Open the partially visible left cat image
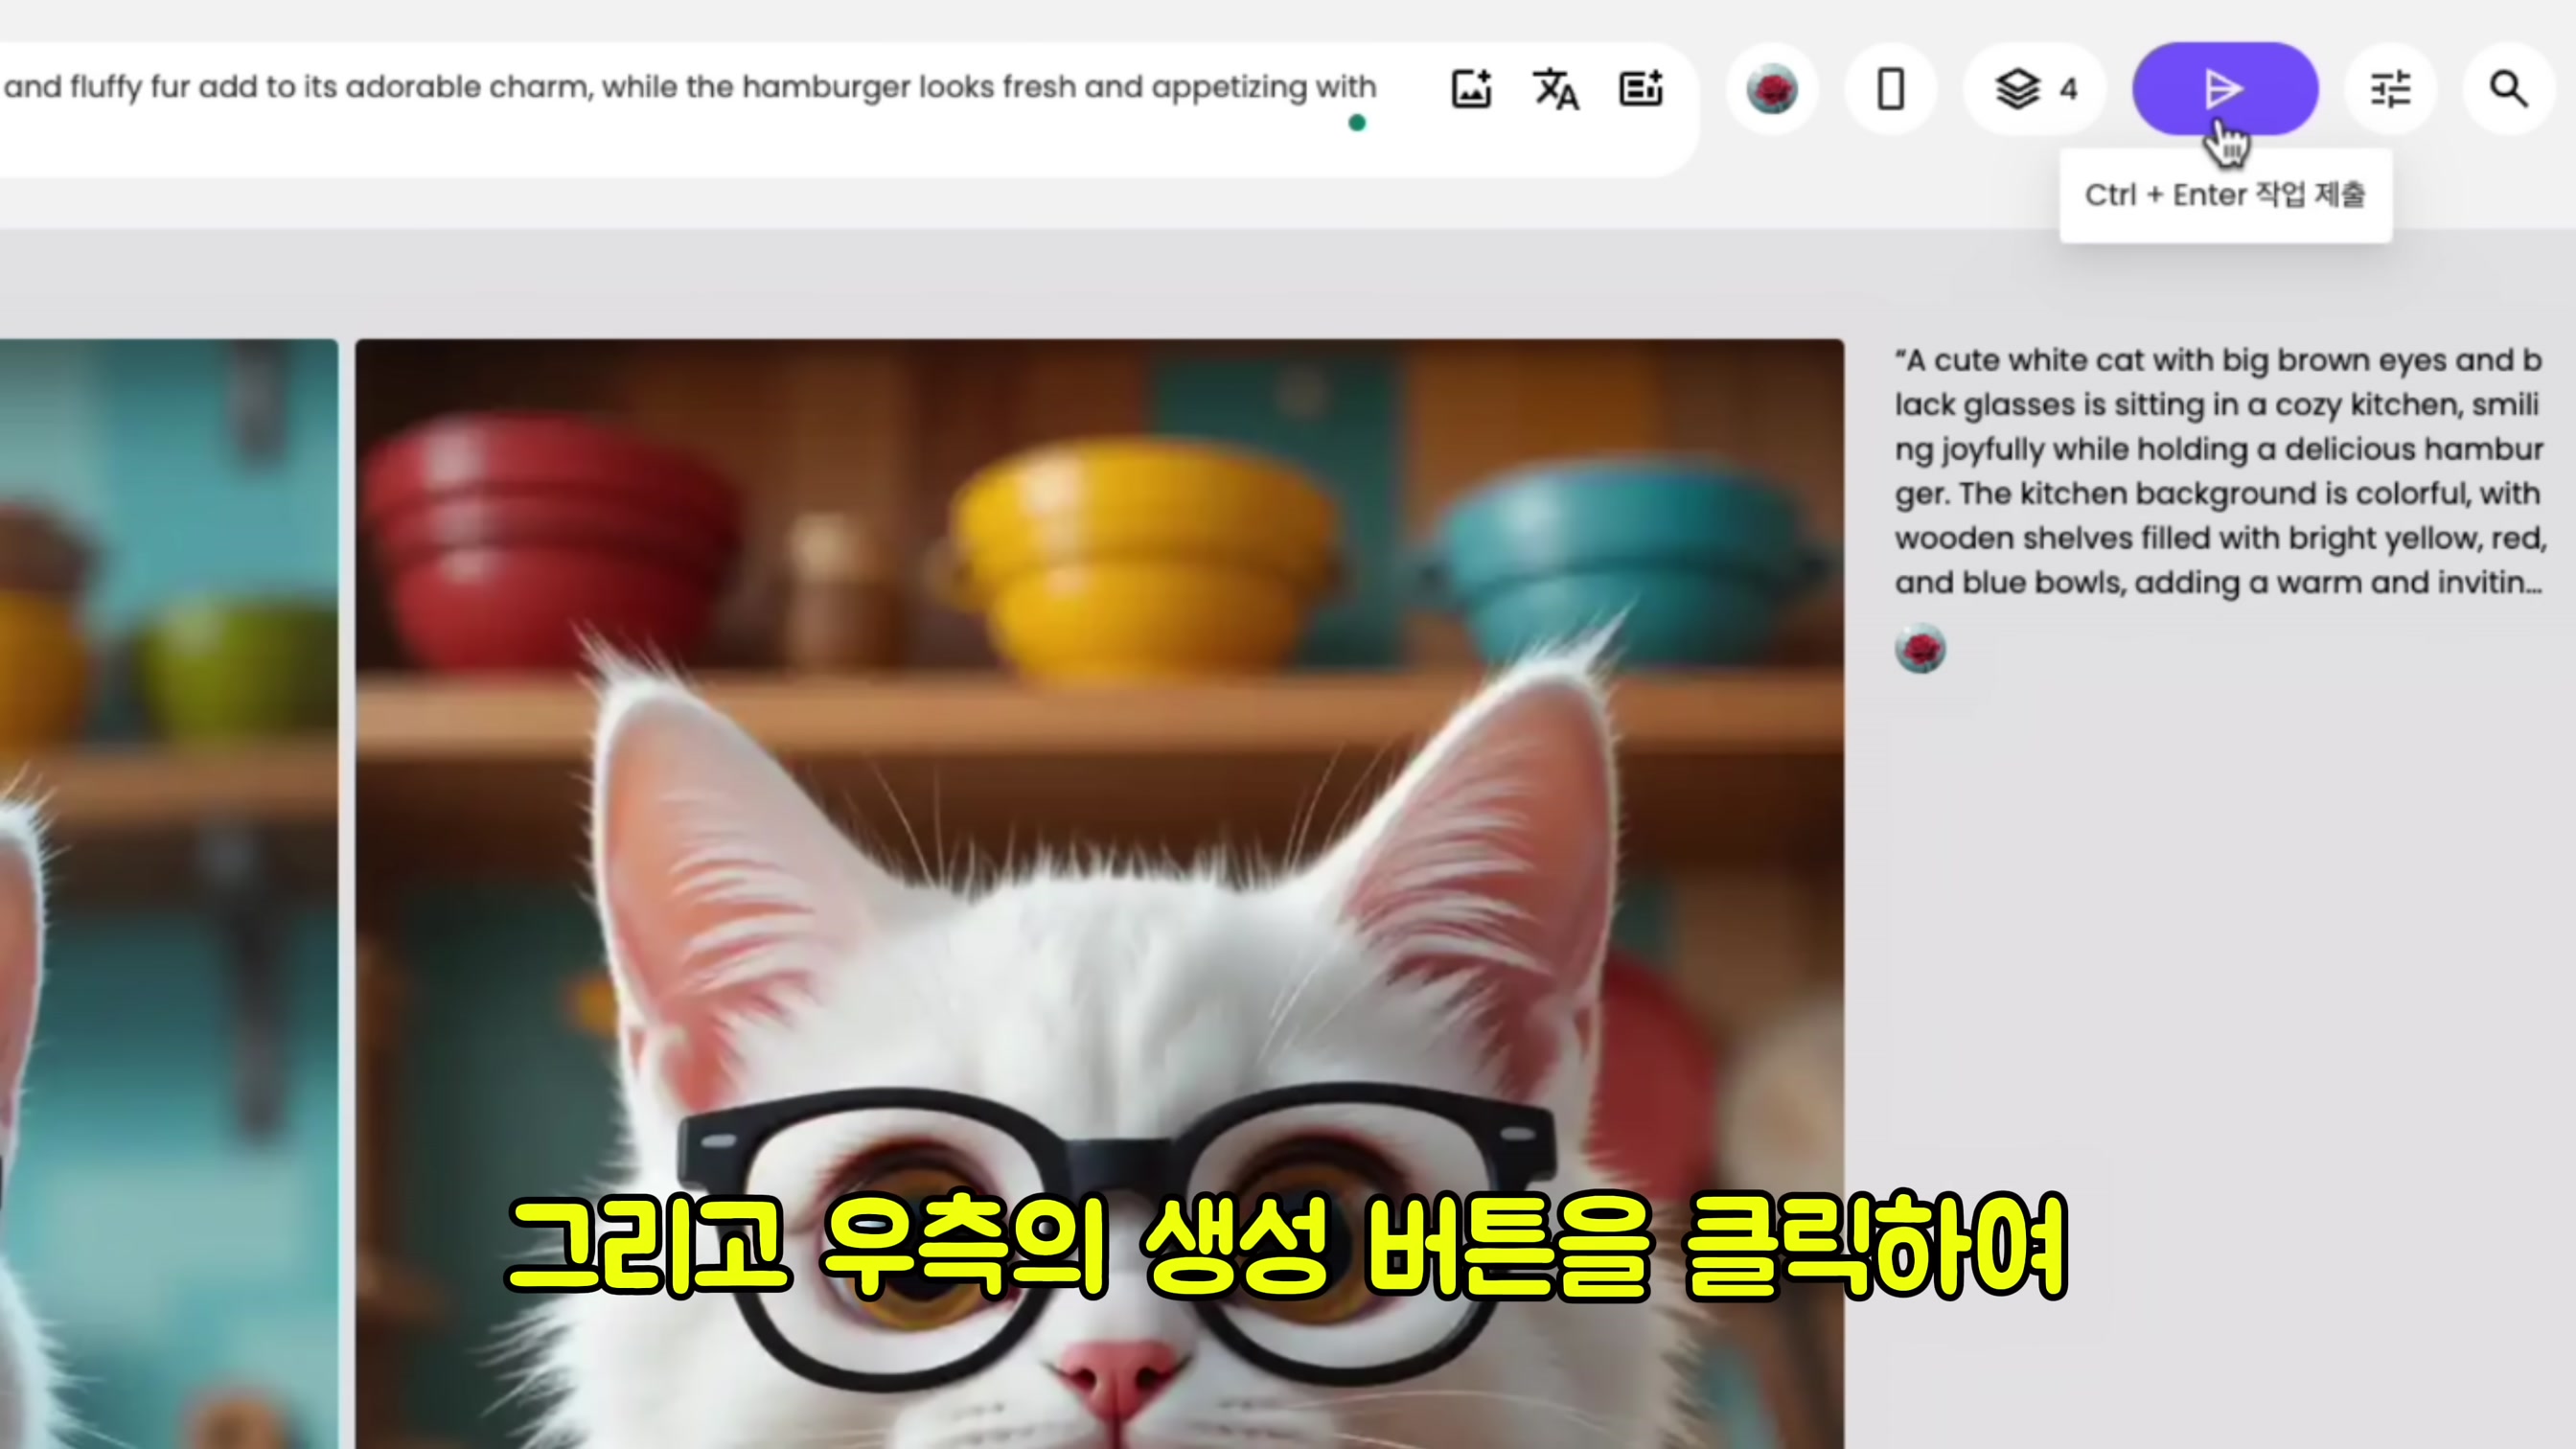Viewport: 2576px width, 1449px height. coord(168,893)
